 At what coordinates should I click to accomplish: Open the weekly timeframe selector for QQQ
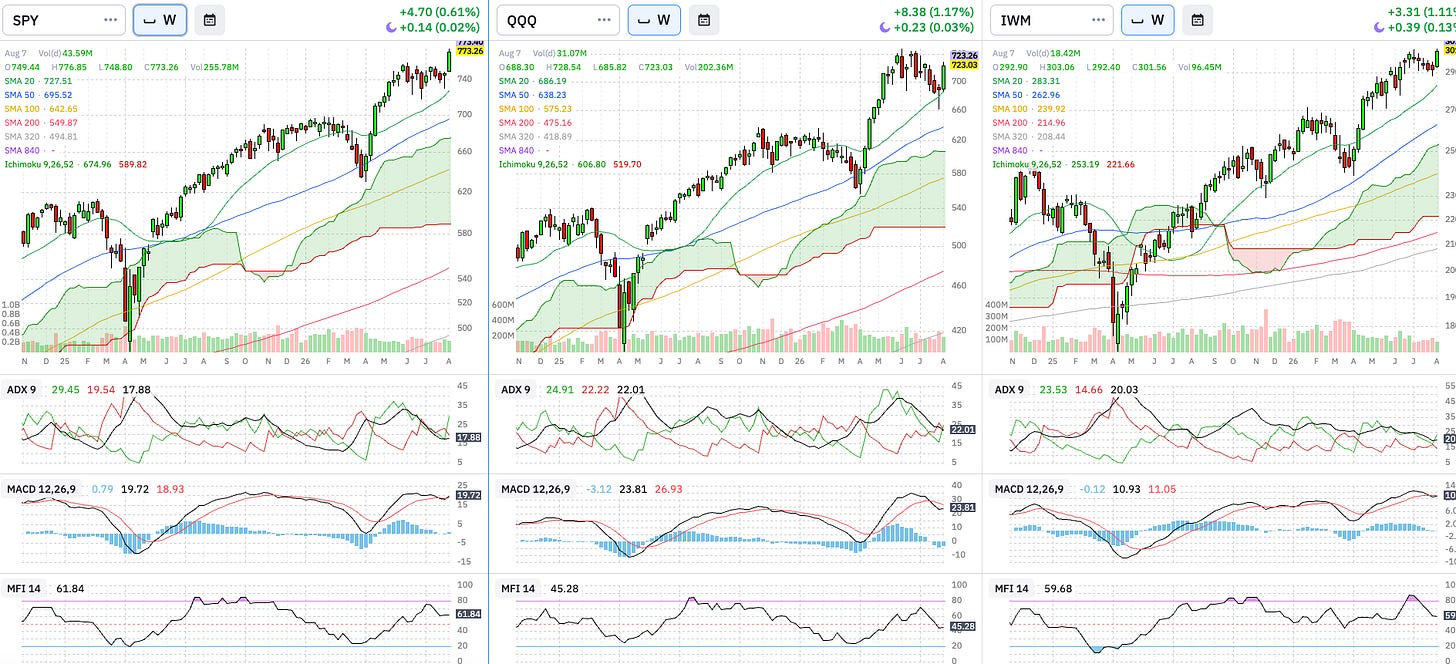(x=654, y=19)
